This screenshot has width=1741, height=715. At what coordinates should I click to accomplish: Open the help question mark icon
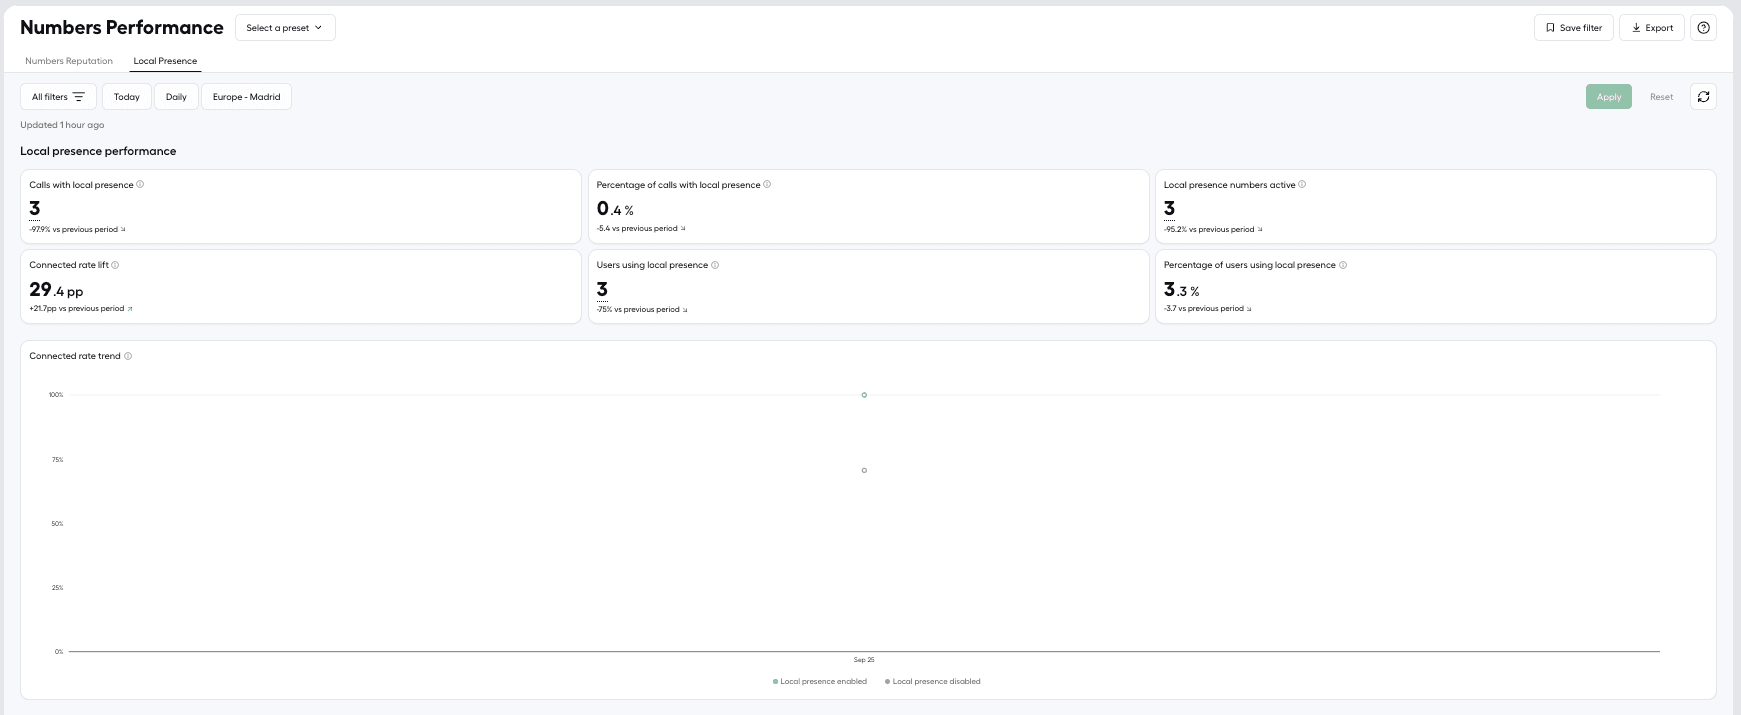(x=1703, y=28)
